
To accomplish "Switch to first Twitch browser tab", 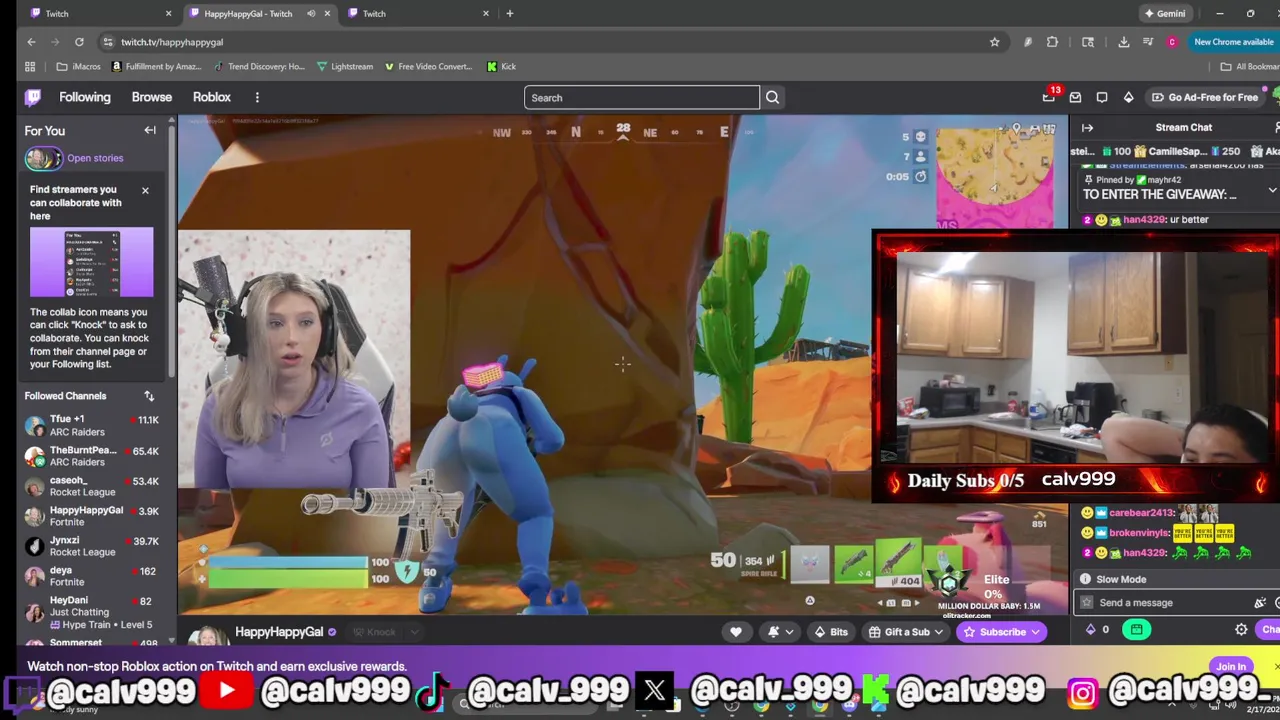I will (x=98, y=13).
